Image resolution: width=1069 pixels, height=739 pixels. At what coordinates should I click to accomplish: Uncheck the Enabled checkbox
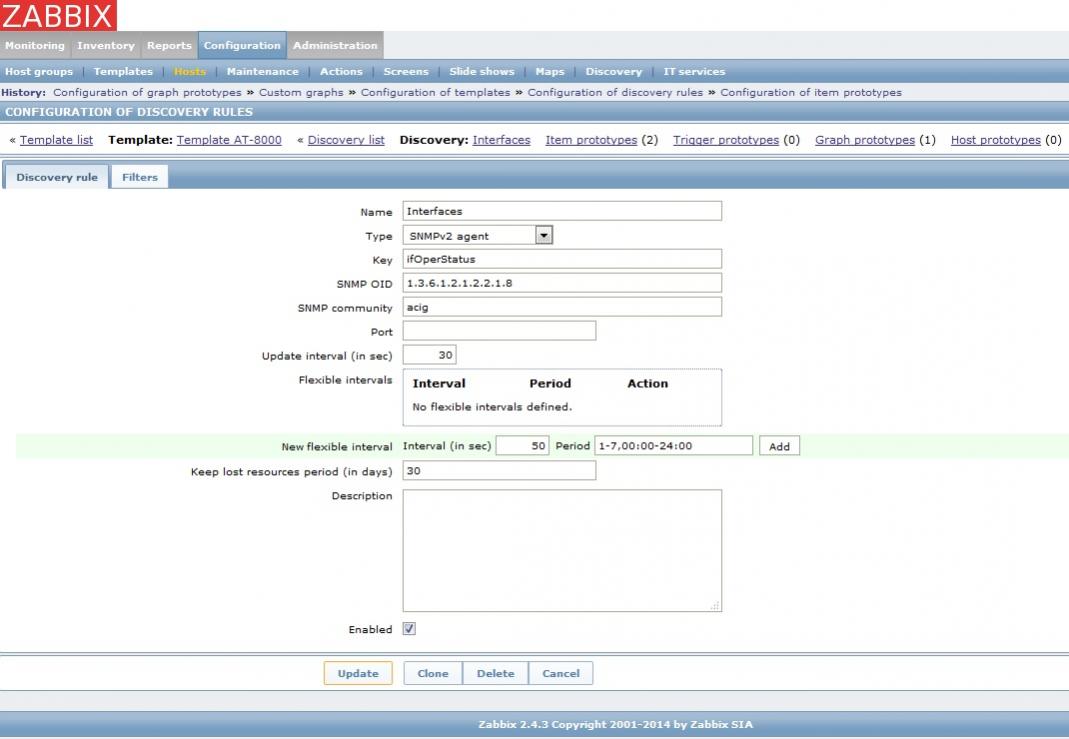click(x=409, y=629)
